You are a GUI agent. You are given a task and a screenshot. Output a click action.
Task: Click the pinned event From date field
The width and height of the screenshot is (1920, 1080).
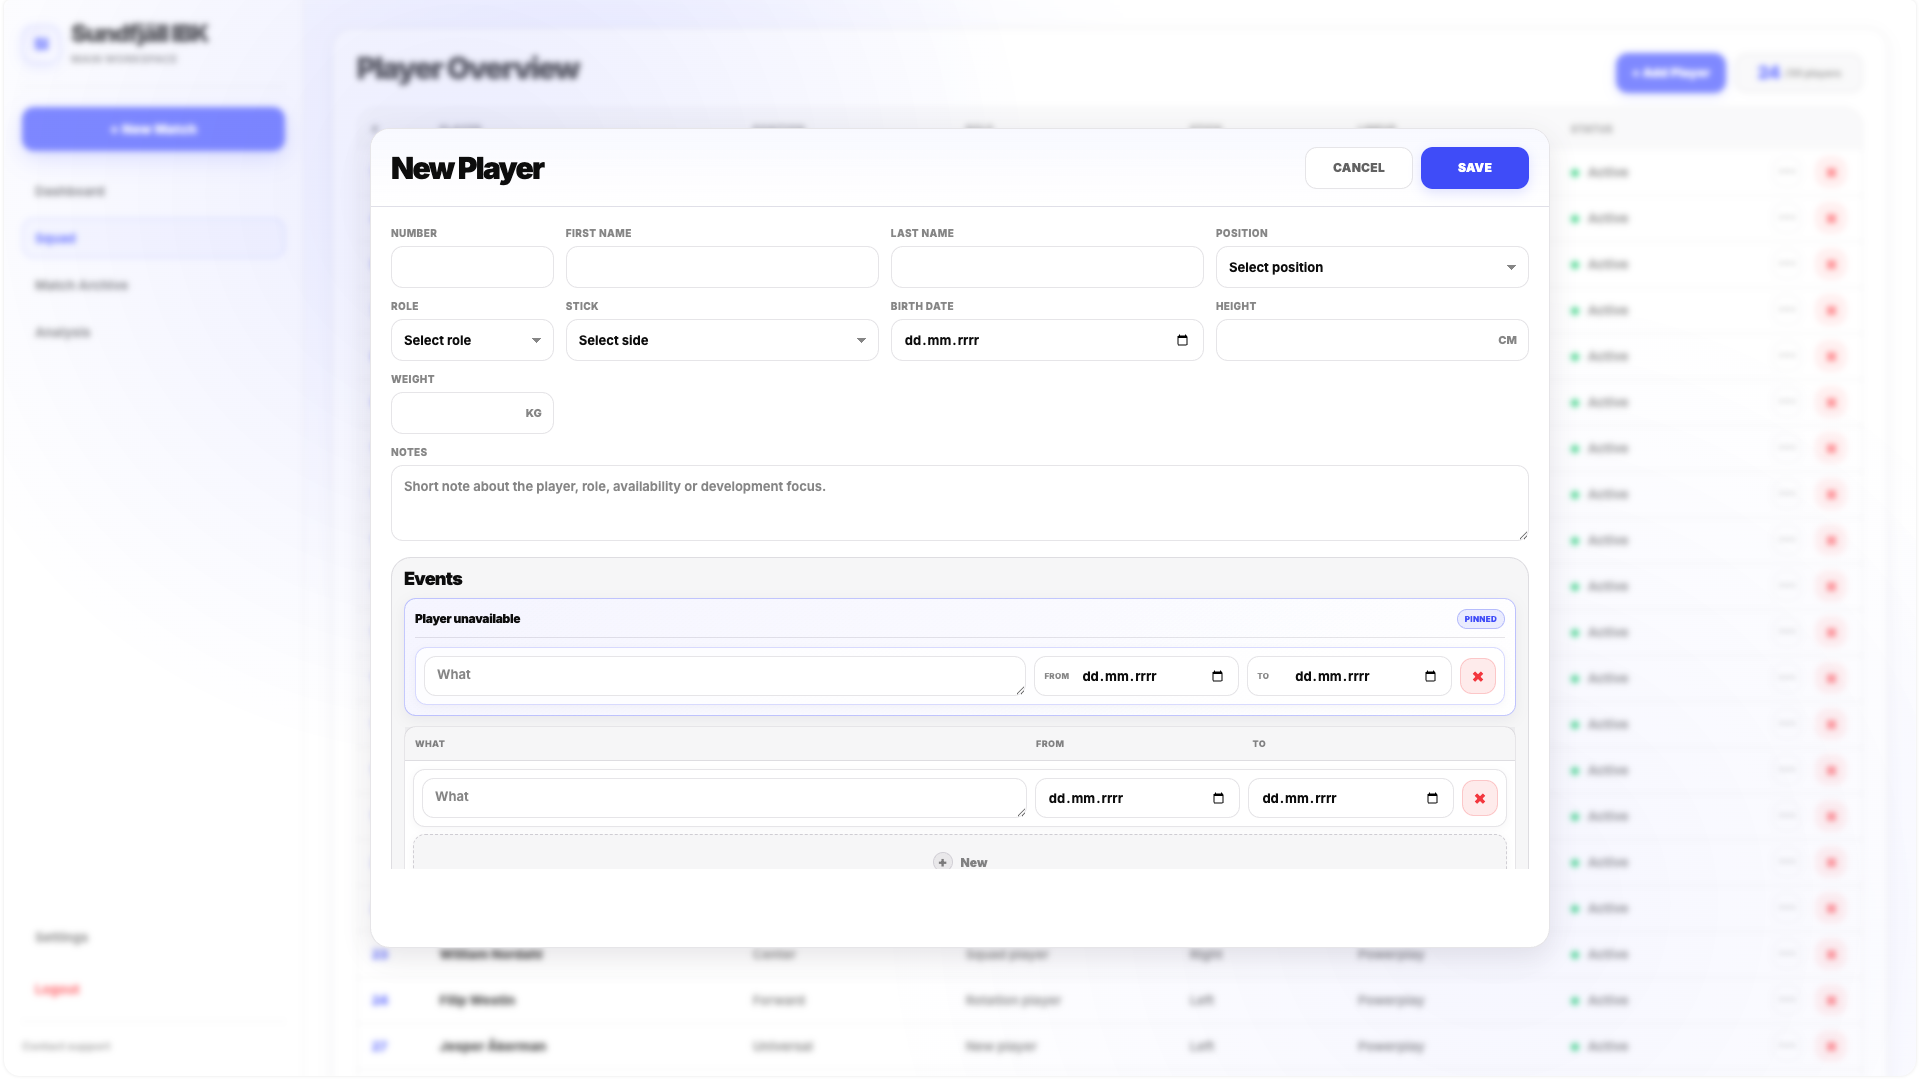click(1136, 676)
